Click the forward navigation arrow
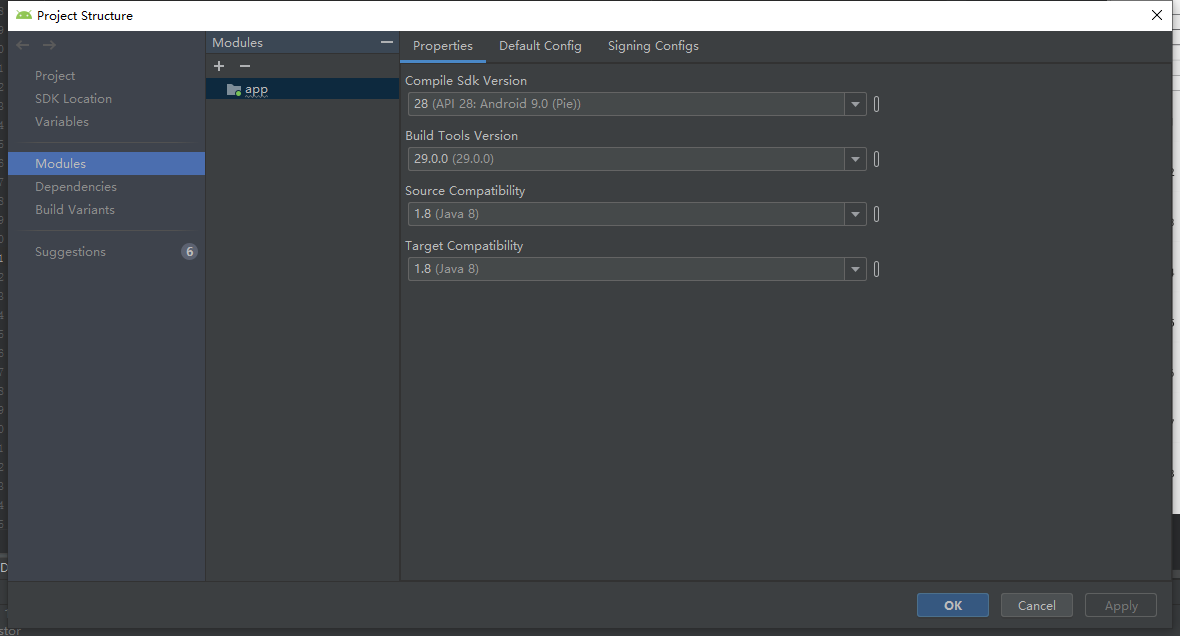Image resolution: width=1180 pixels, height=636 pixels. [50, 45]
